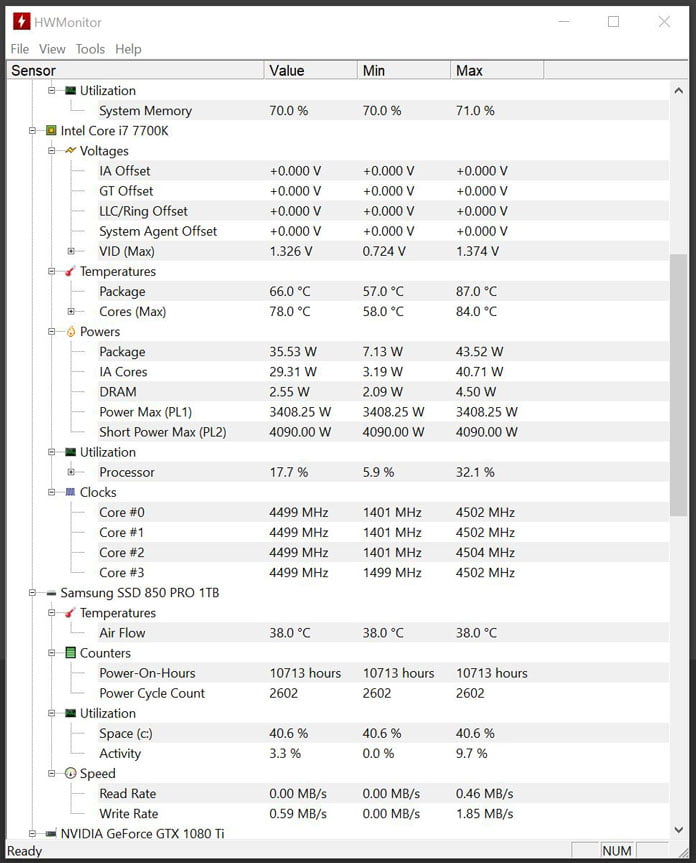Click the Min column header
696x863 pixels.
coord(404,70)
